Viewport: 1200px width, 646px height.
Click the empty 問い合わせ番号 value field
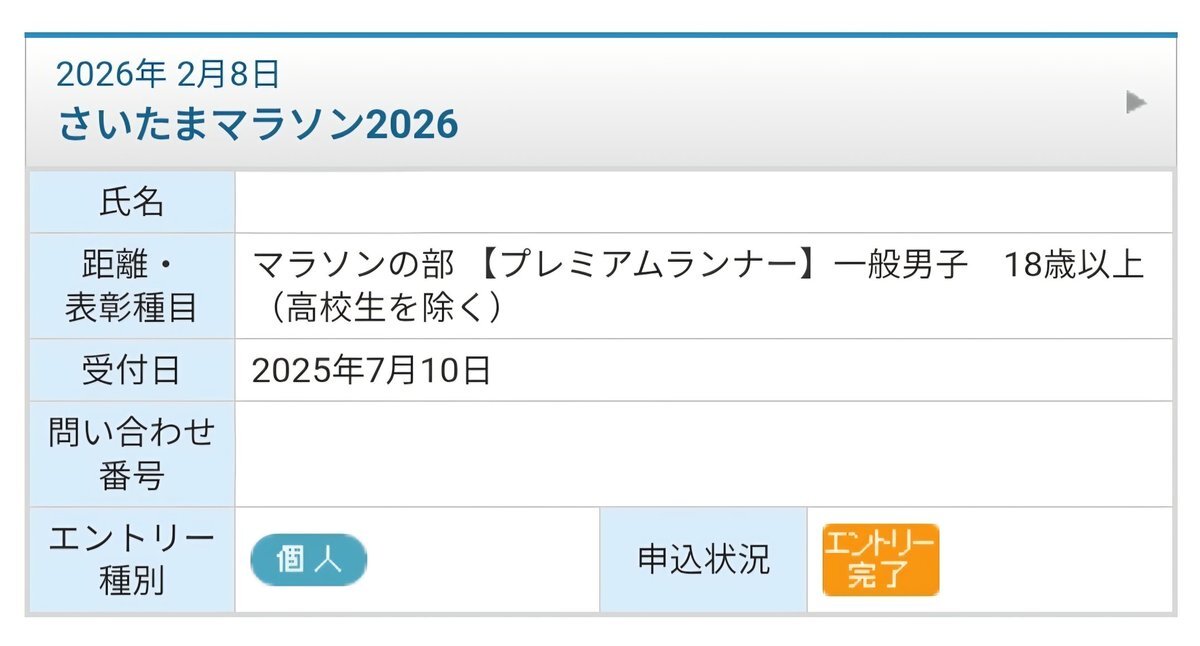(x=704, y=454)
